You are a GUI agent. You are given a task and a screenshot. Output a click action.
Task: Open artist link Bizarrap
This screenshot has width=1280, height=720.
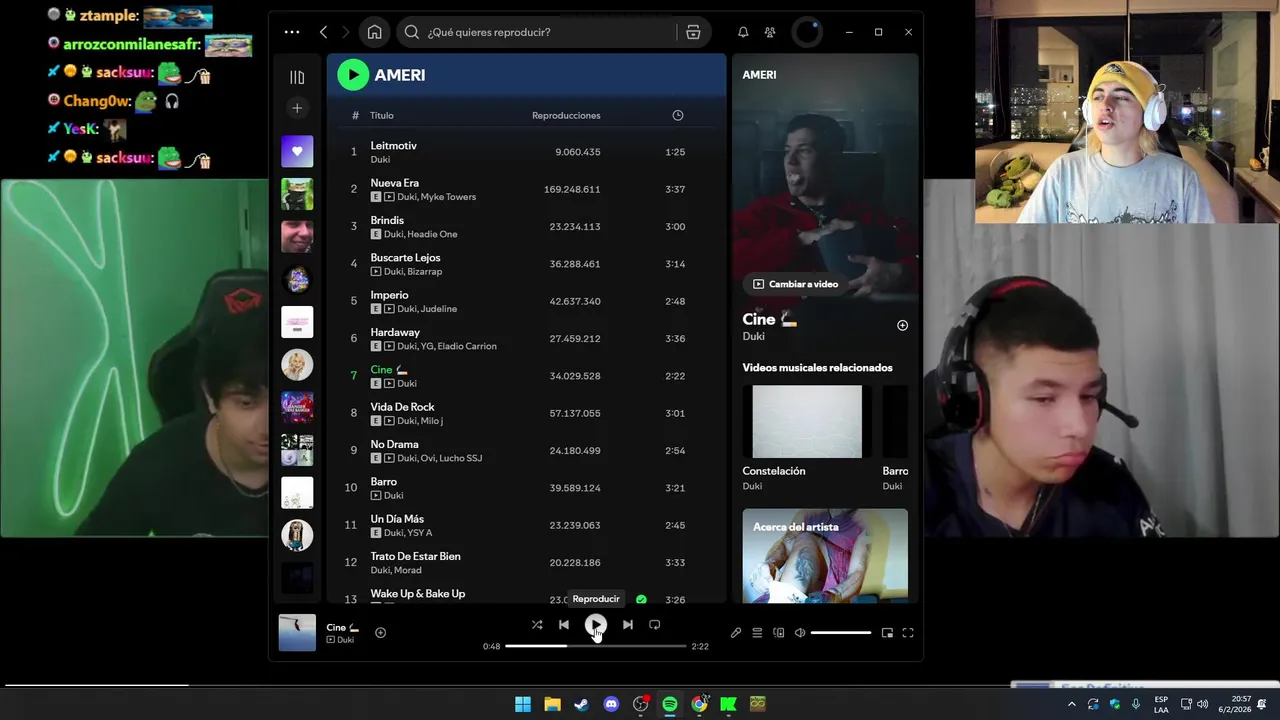click(425, 272)
